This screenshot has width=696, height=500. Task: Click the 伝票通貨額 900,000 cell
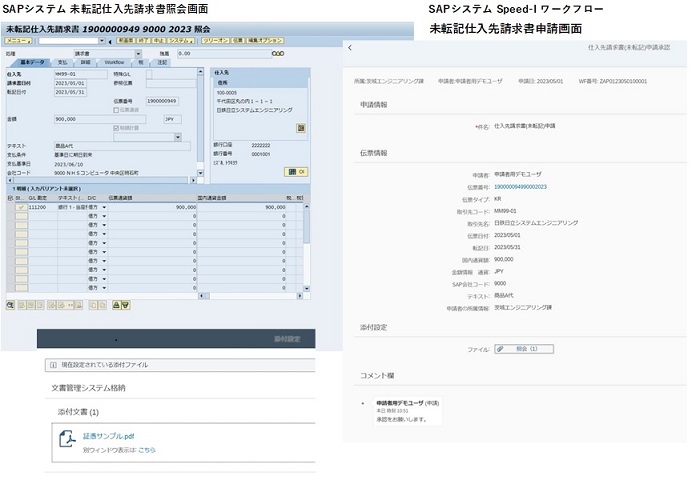[x=153, y=207]
